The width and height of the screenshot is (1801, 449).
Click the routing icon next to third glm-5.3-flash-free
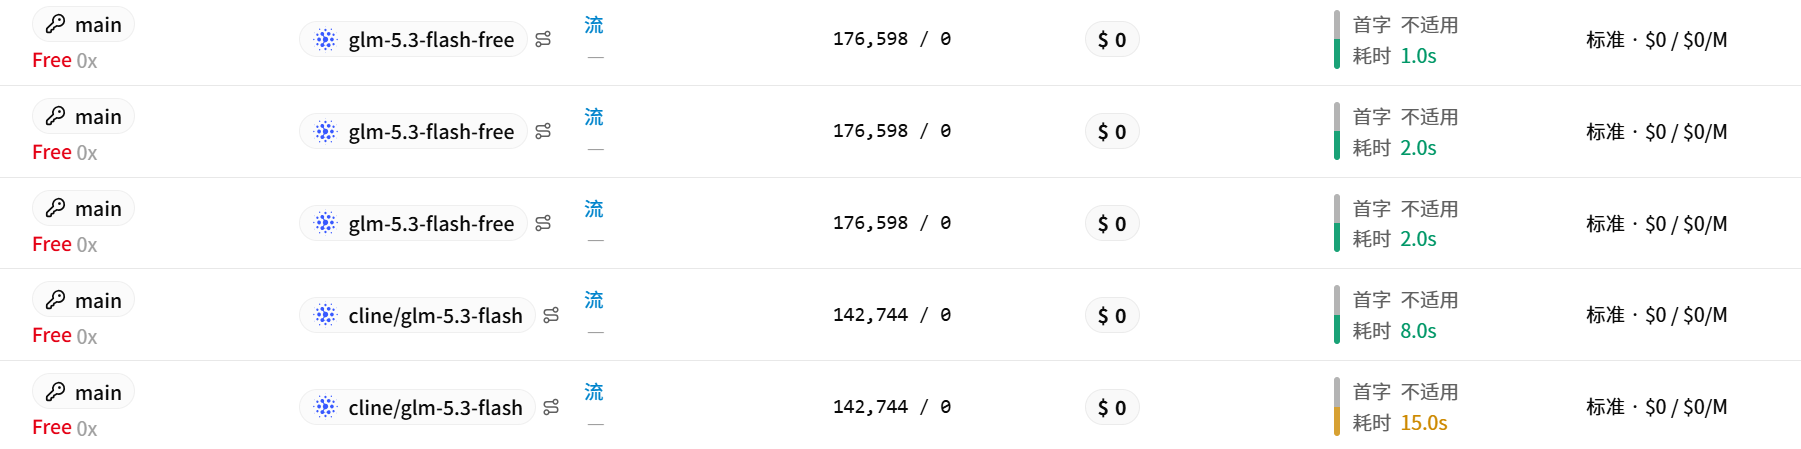click(543, 223)
